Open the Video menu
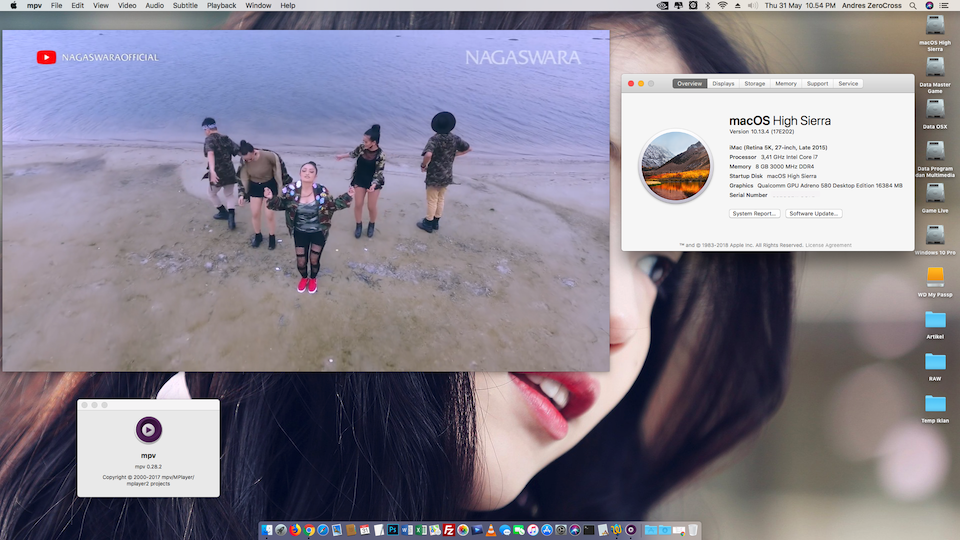 tap(127, 6)
